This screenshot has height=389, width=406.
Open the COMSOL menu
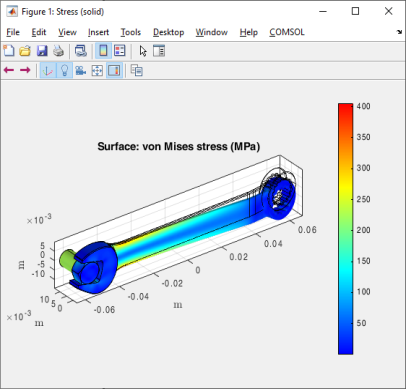click(x=287, y=32)
